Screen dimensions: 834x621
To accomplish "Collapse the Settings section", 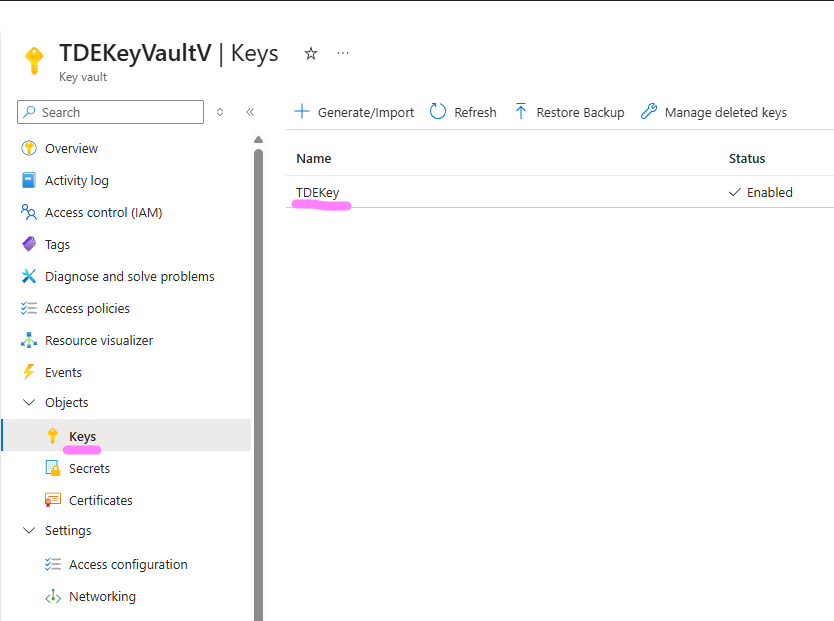I will pyautogui.click(x=28, y=530).
